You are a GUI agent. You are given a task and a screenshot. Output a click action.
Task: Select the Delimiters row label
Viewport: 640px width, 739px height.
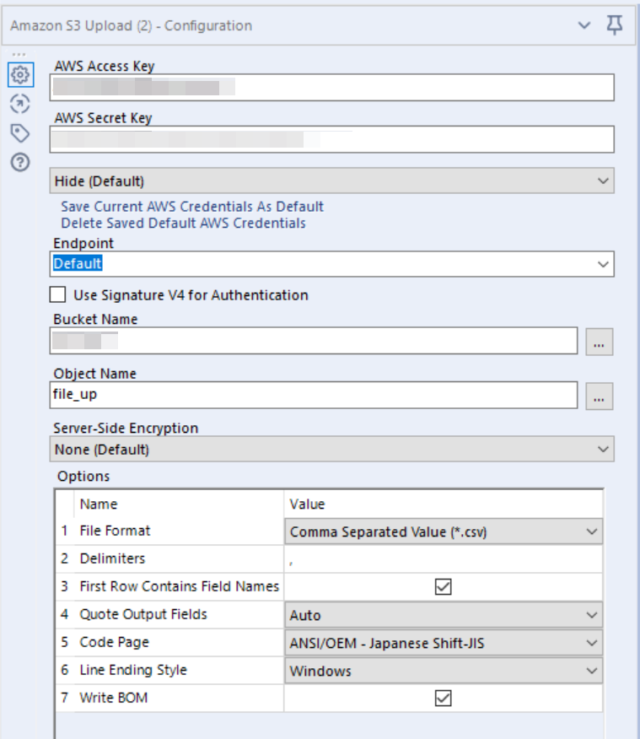(113, 558)
